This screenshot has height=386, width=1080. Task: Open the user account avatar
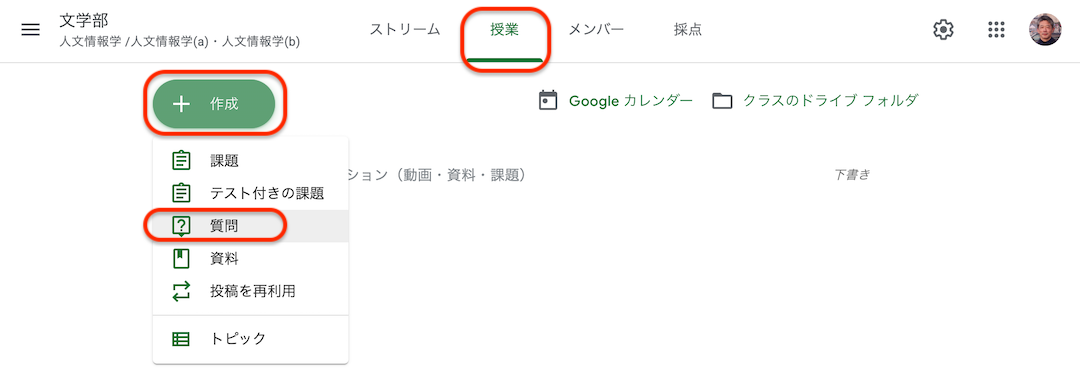[x=1045, y=30]
